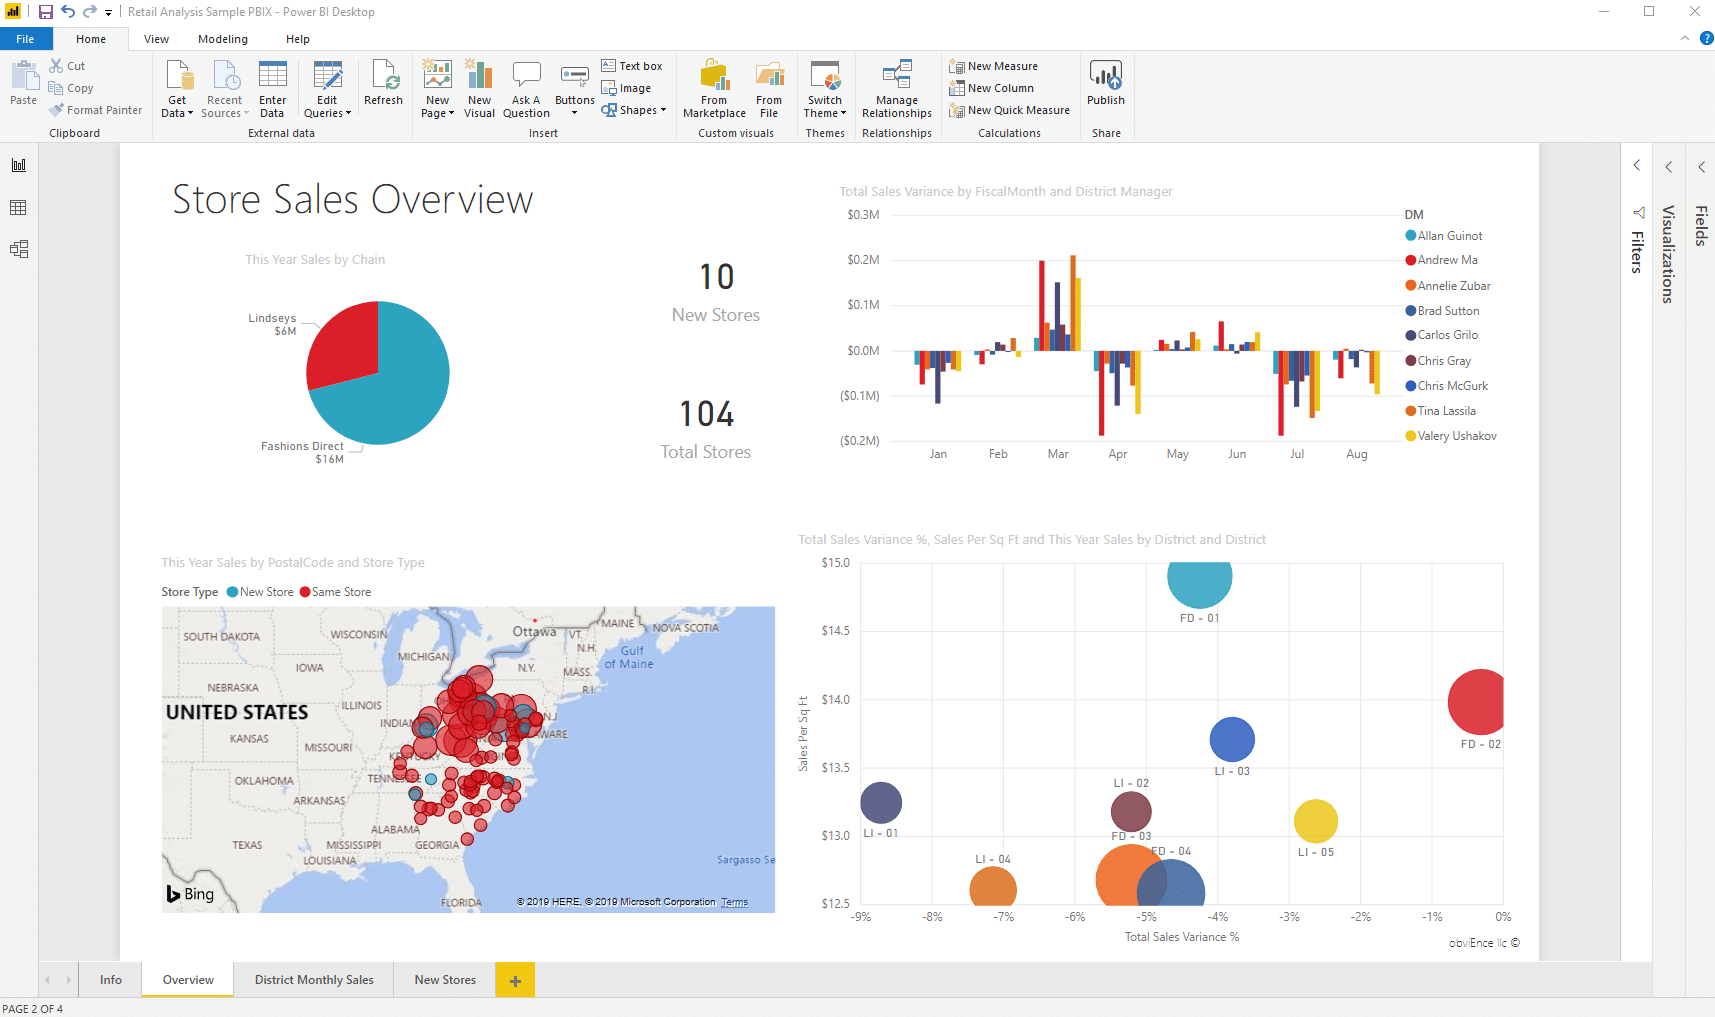Expand the collapsed Filters pane
The image size is (1715, 1017).
tap(1636, 166)
